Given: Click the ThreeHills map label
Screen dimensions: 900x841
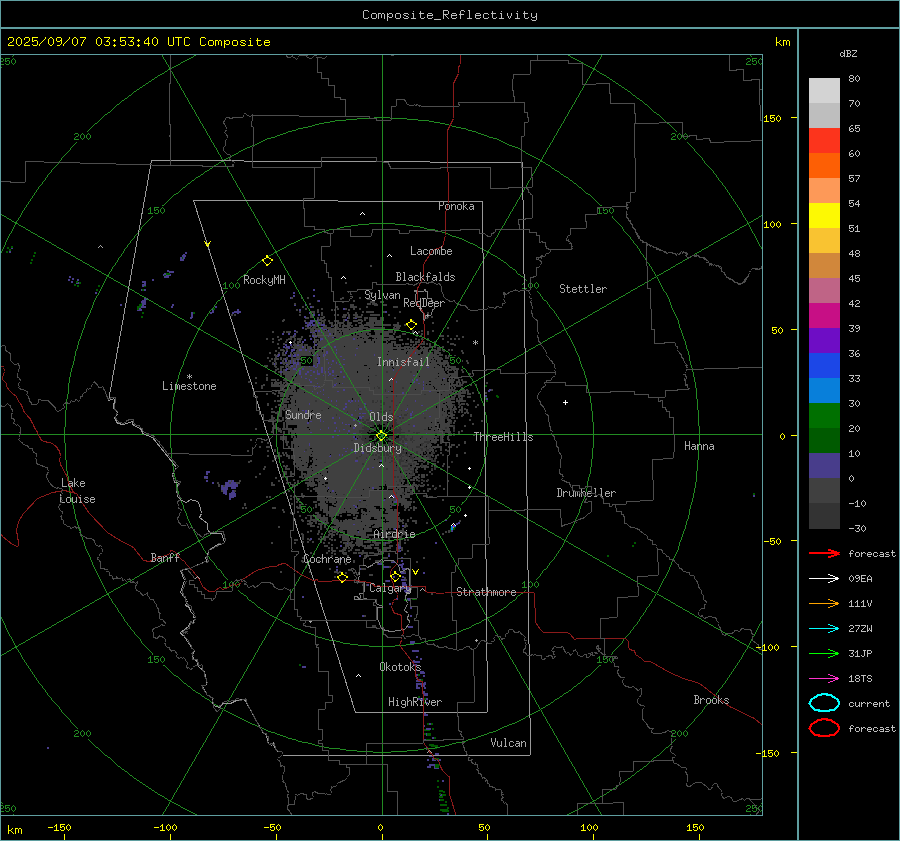Looking at the screenshot, I should [503, 437].
